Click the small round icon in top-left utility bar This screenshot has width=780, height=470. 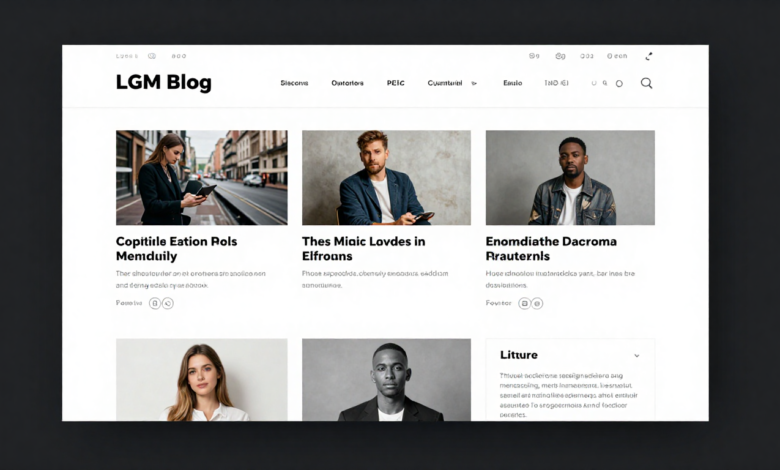152,56
